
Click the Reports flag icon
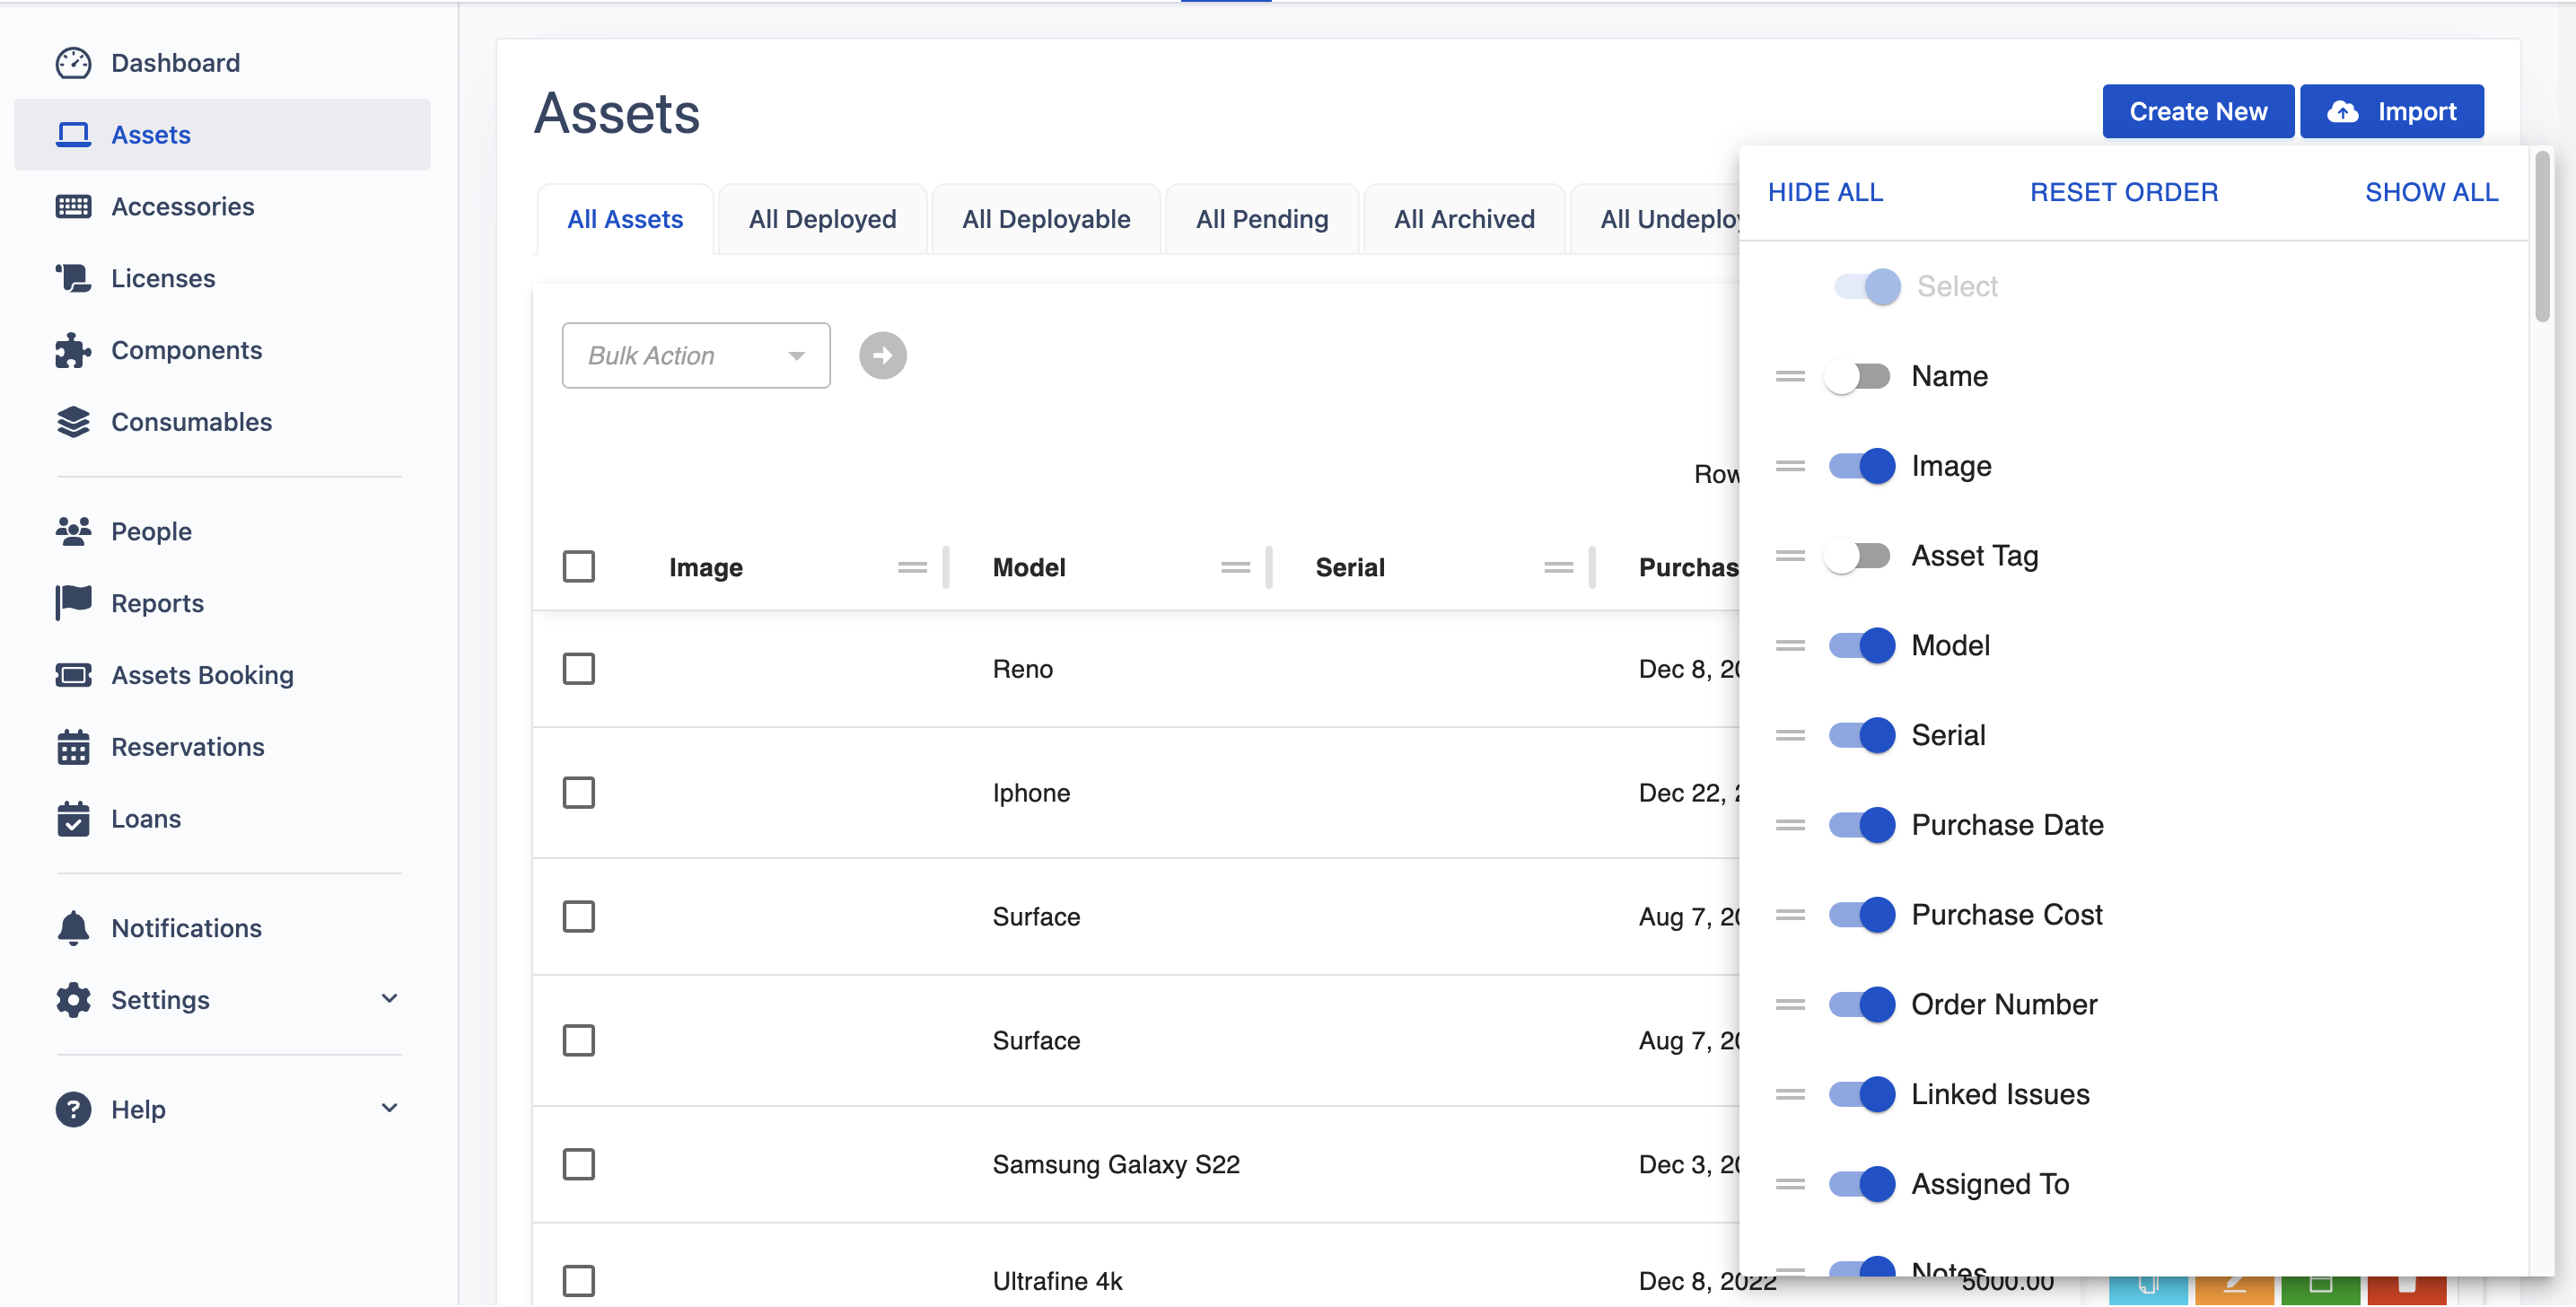[x=73, y=604]
